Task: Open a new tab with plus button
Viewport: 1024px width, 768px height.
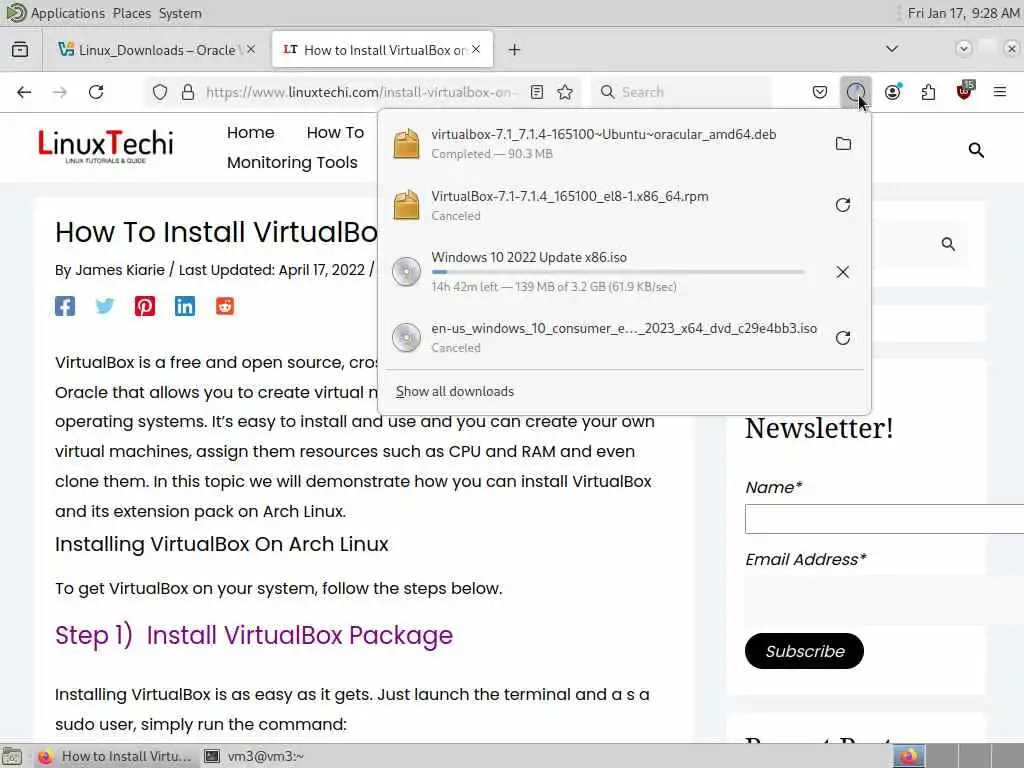Action: tap(515, 50)
